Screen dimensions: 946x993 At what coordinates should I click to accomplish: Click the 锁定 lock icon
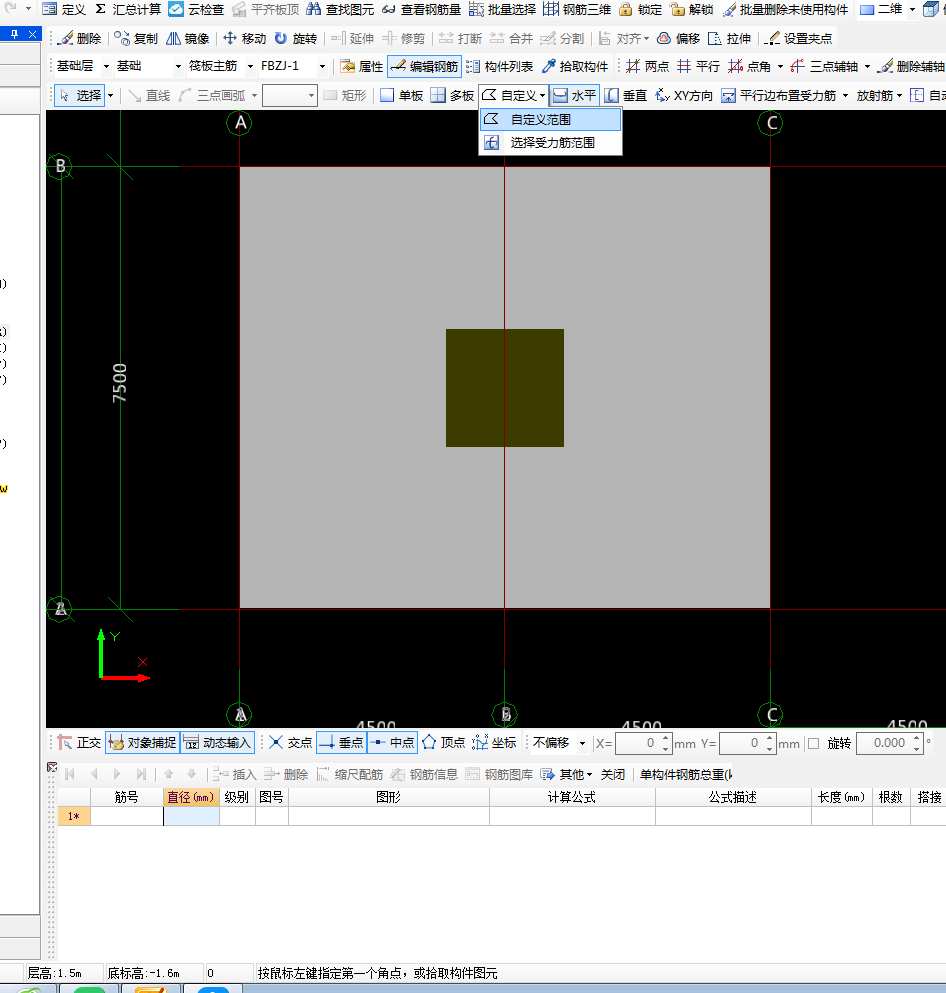640,9
